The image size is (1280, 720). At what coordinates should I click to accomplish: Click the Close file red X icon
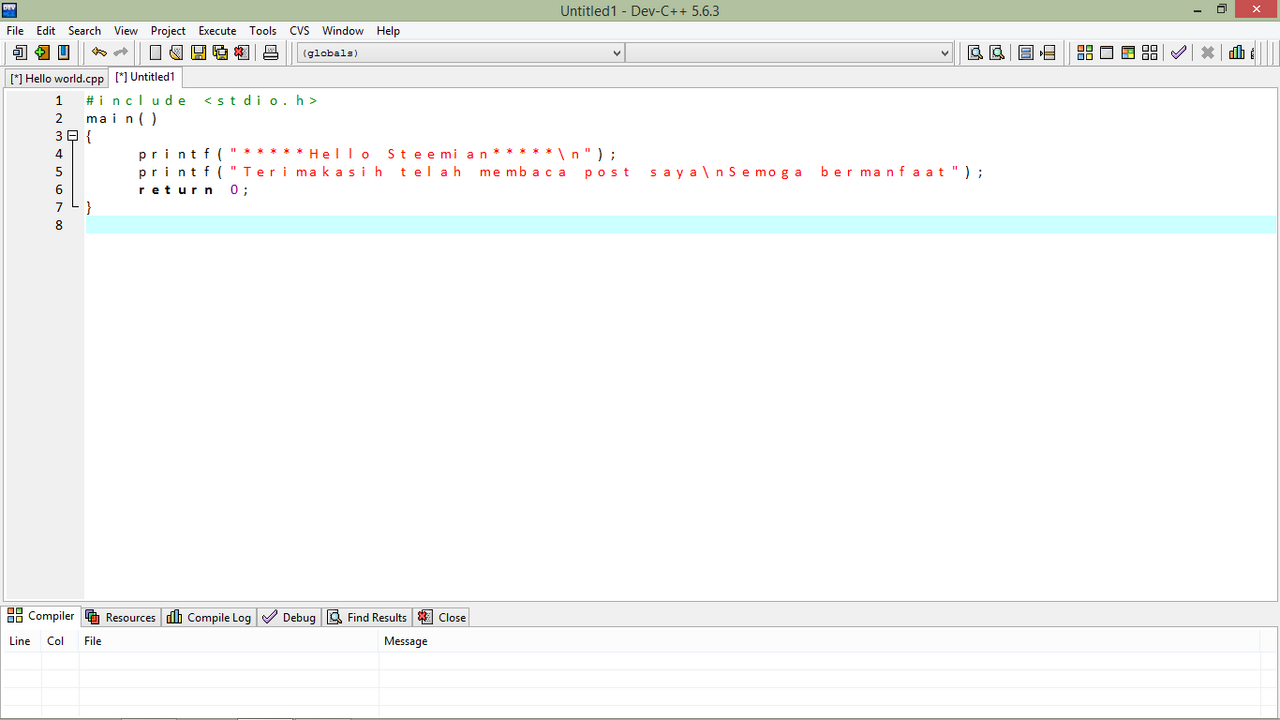click(x=241, y=53)
